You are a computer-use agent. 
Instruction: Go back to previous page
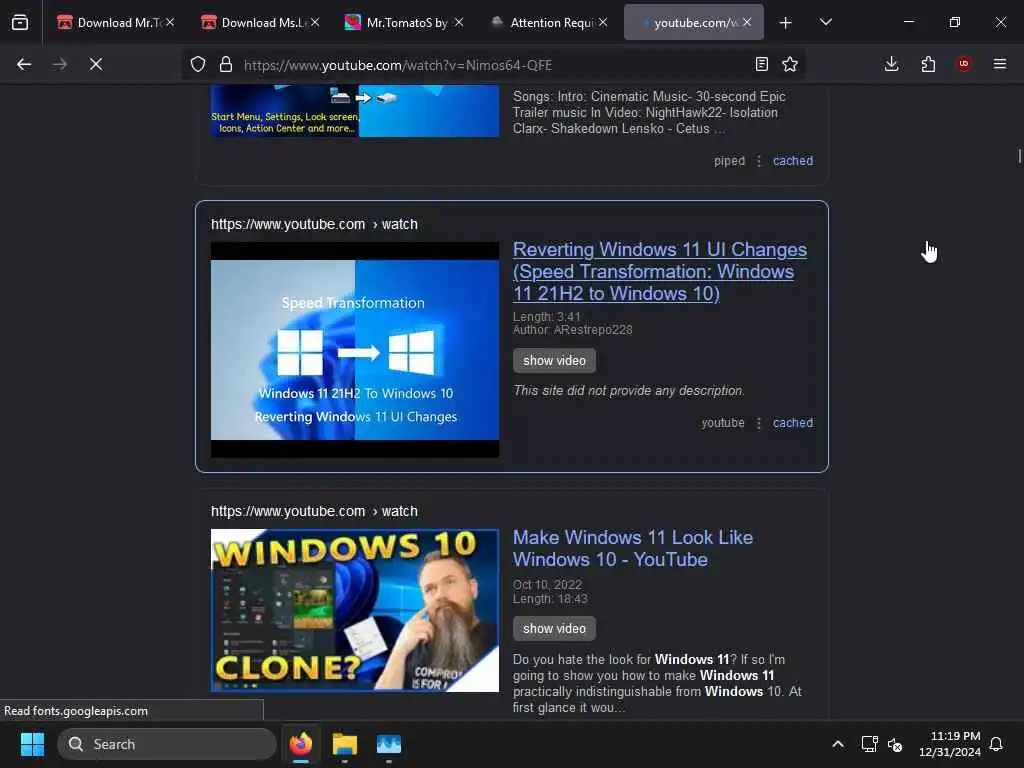point(24,64)
